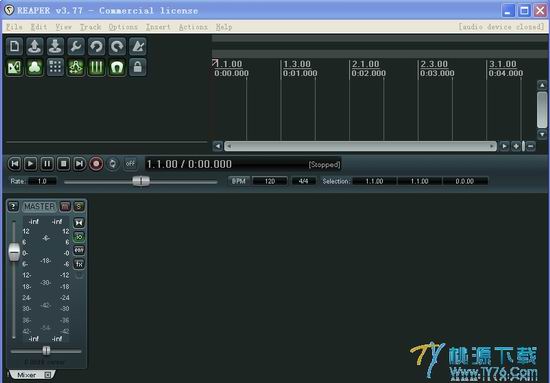Open the Mixer tab options icon

point(47,375)
